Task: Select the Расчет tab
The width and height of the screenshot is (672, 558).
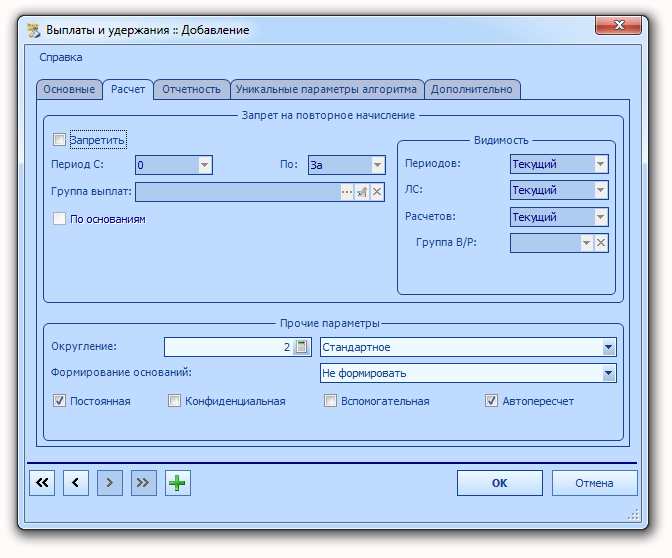Action: tap(128, 89)
